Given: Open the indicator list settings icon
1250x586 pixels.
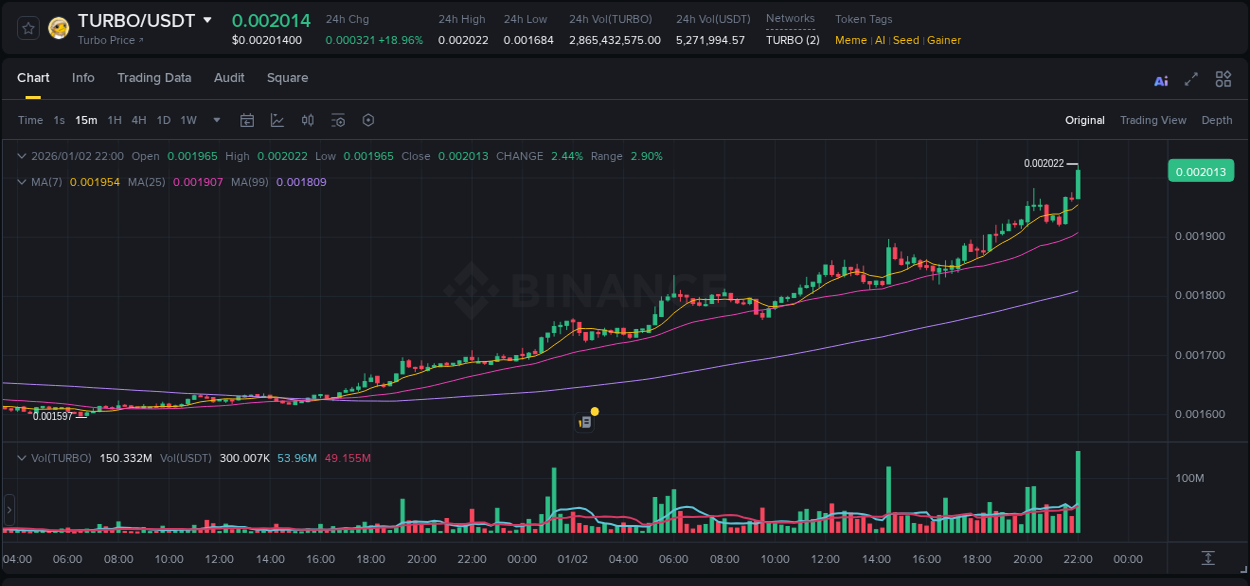Looking at the screenshot, I should 338,119.
